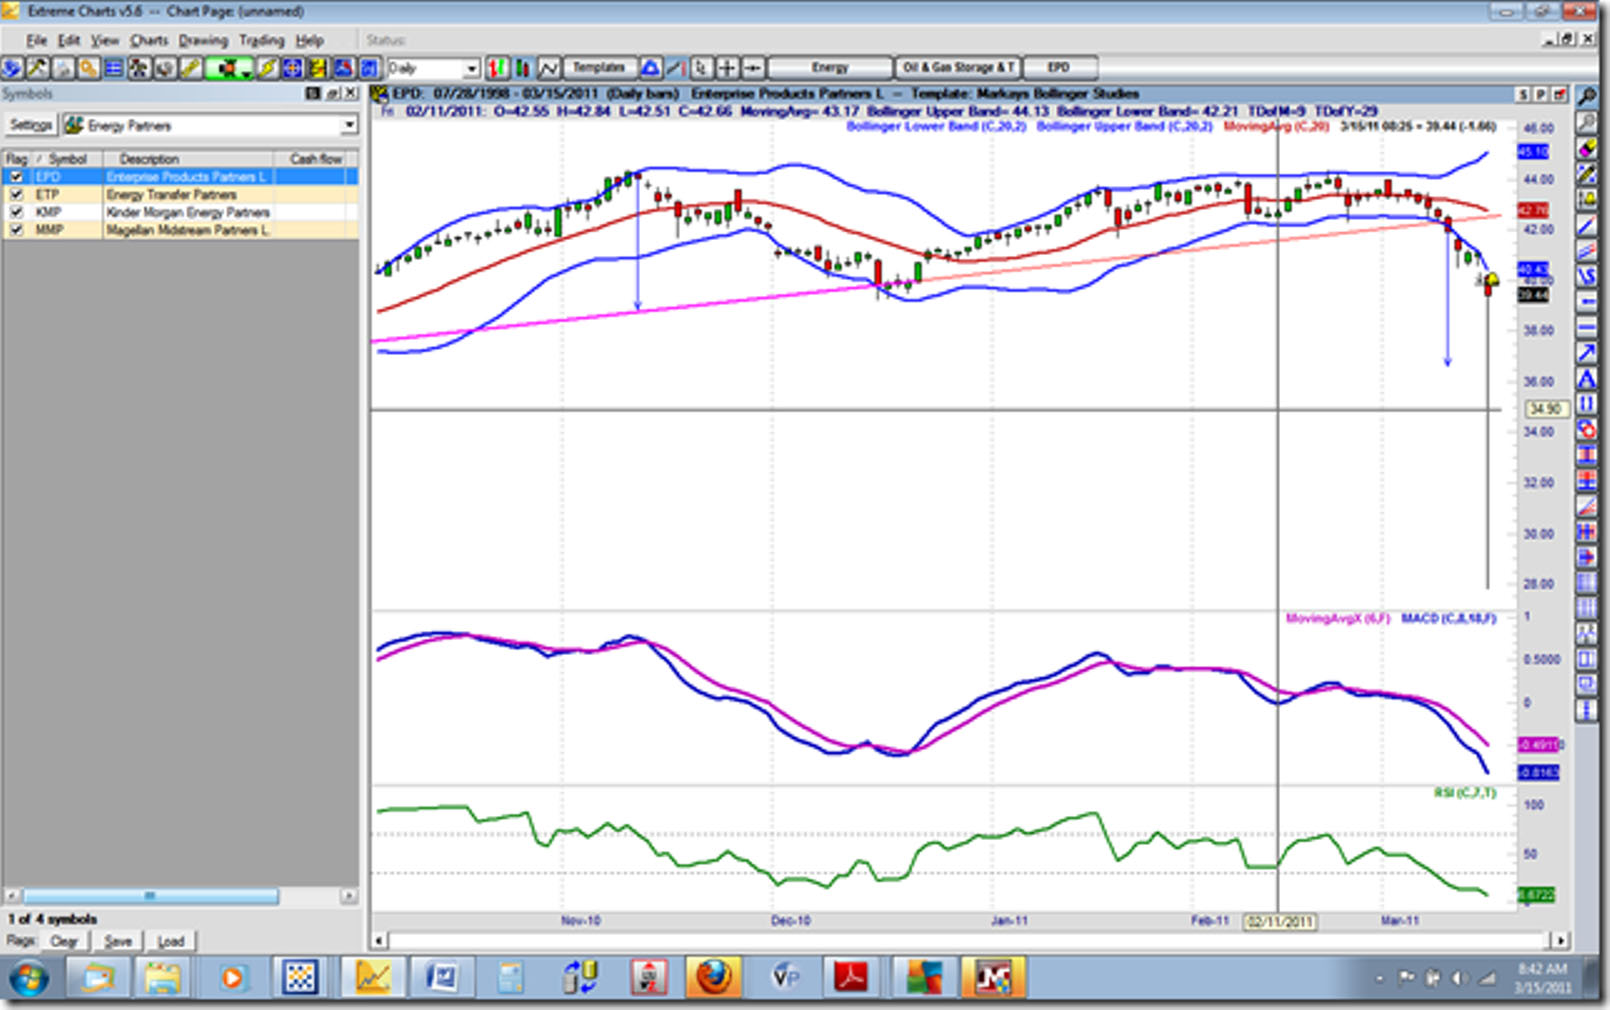The image size is (1610, 1010).
Task: Open the File menu
Action: (36, 41)
